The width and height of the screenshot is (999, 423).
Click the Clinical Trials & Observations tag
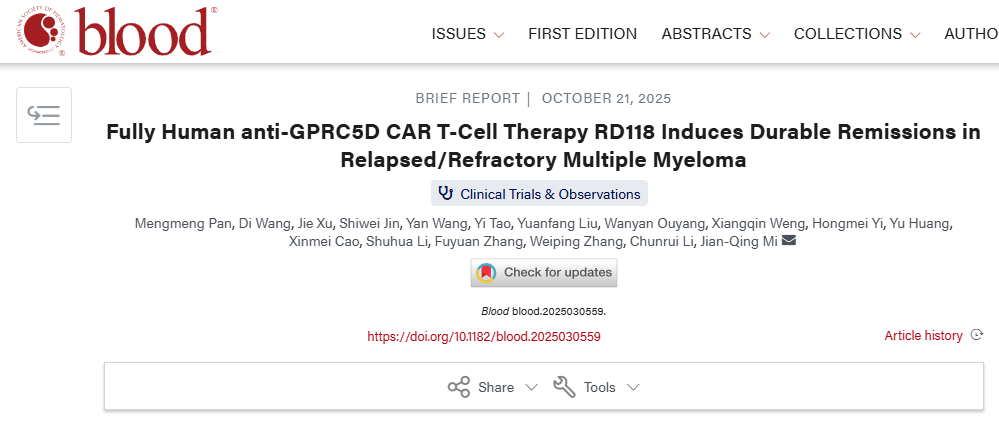pos(549,194)
